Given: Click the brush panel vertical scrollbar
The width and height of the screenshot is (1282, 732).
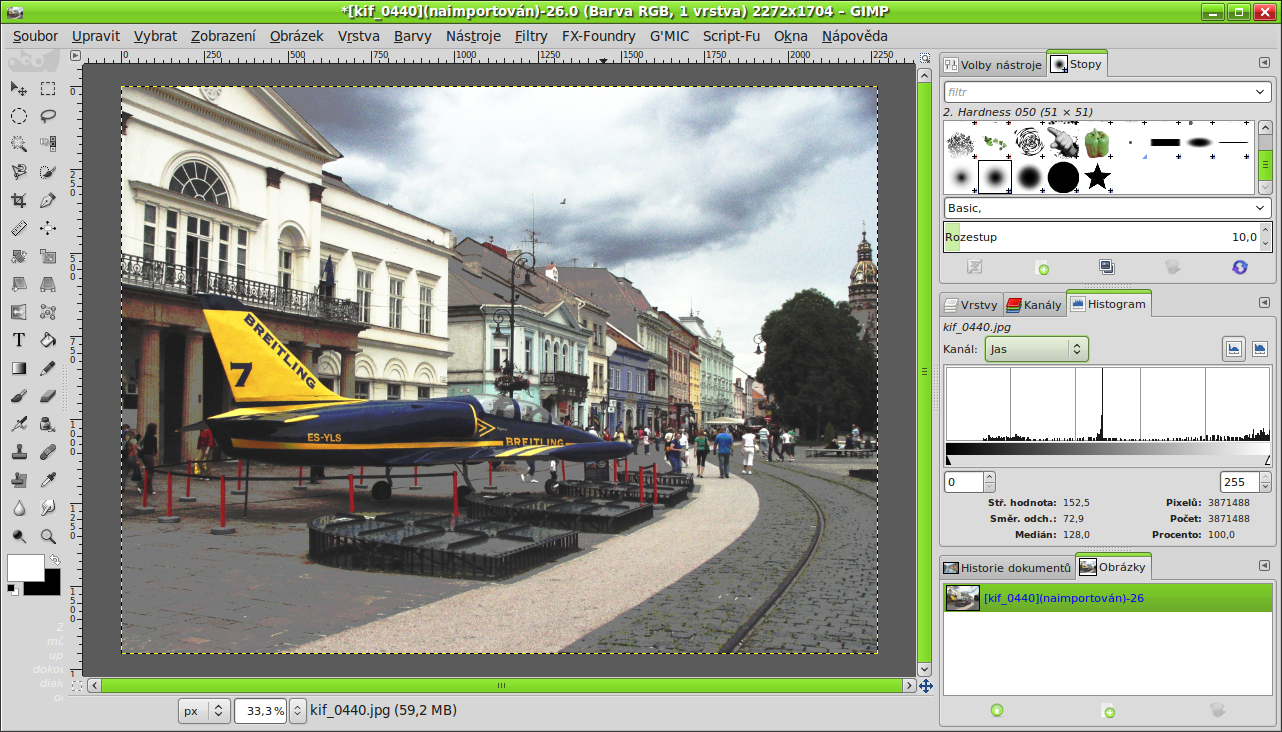Looking at the screenshot, I should click(x=1265, y=158).
